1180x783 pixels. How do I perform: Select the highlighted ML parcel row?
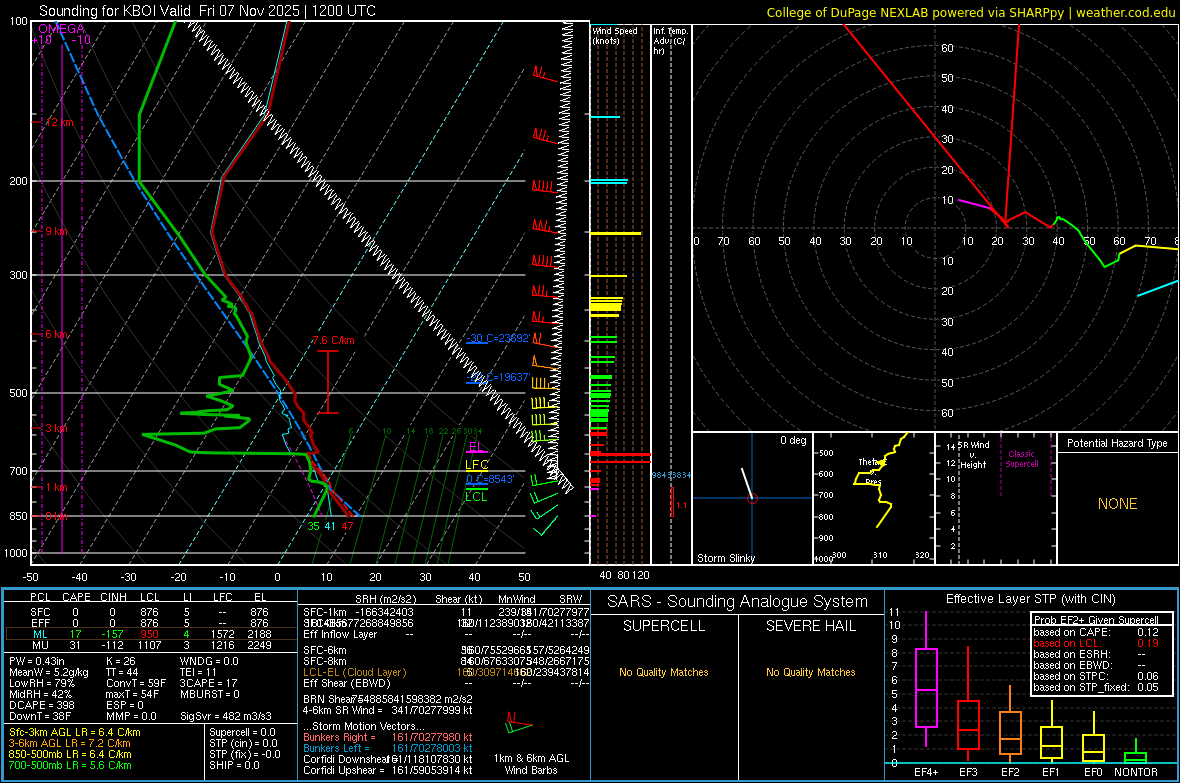pos(151,634)
